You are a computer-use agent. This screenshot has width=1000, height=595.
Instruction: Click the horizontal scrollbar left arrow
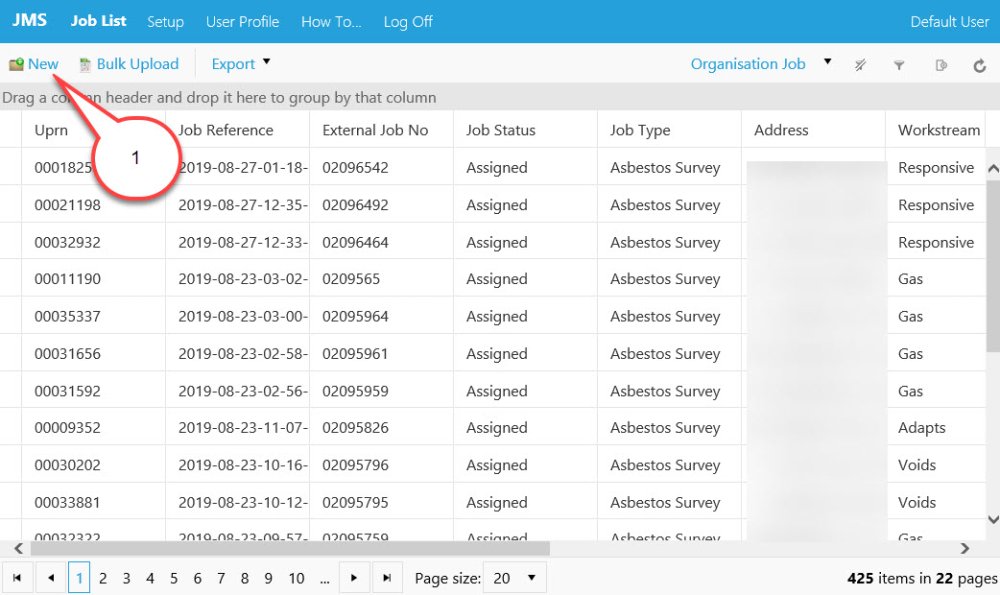[18, 548]
